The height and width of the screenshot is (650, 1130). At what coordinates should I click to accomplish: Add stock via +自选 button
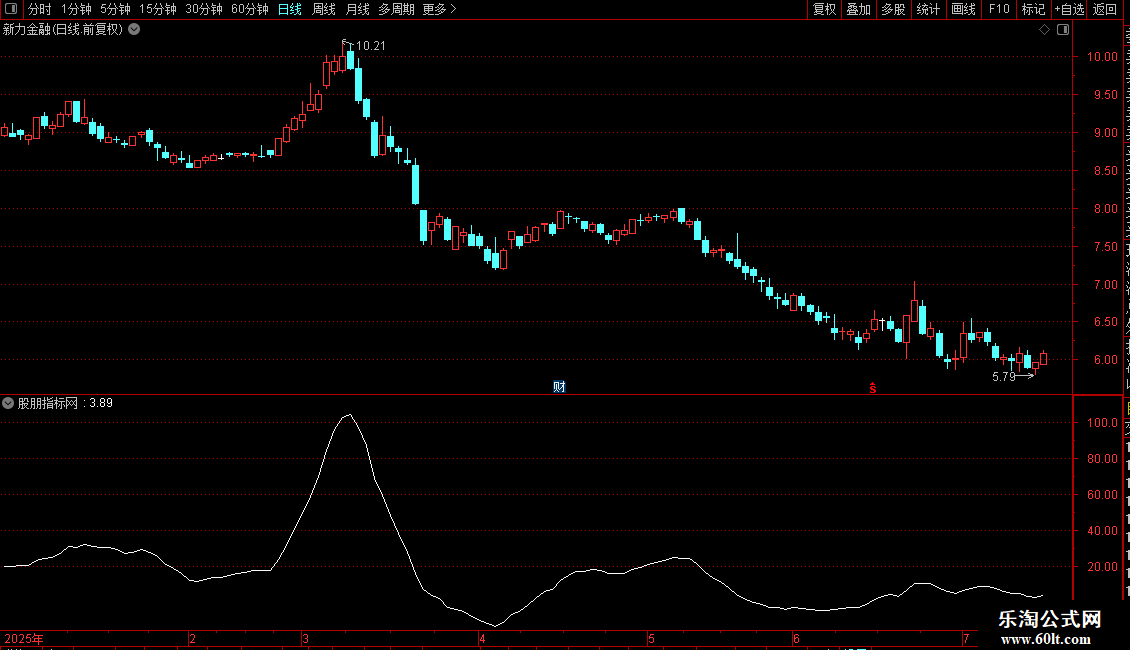tap(1069, 9)
